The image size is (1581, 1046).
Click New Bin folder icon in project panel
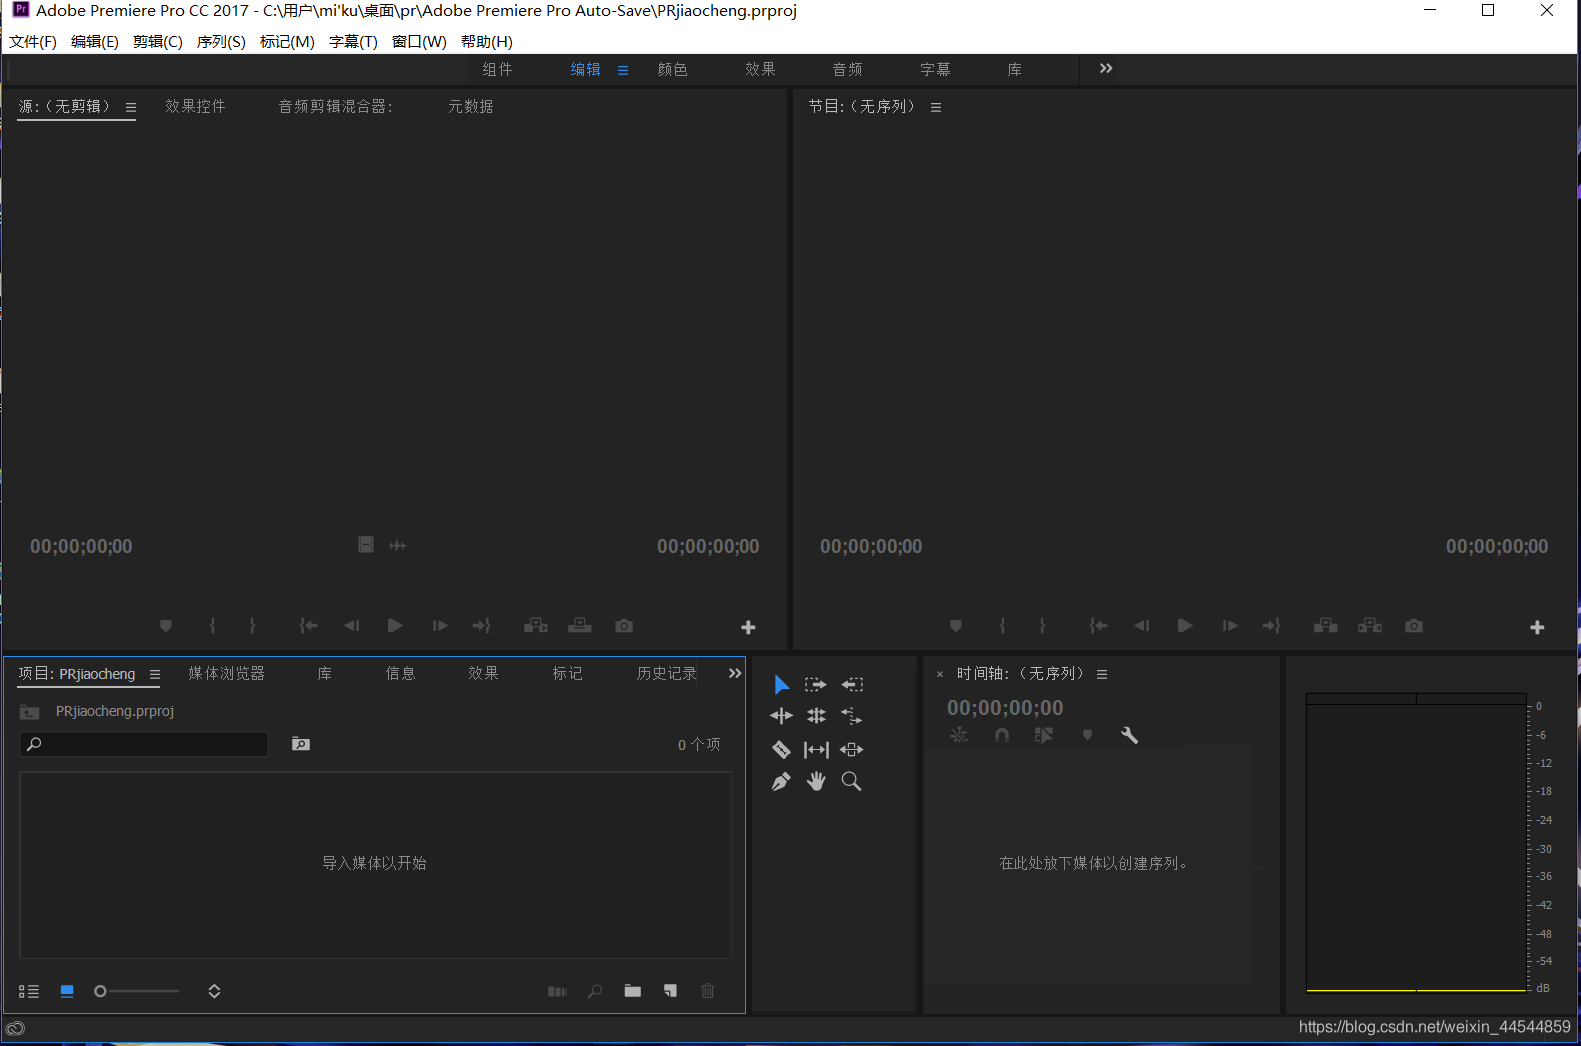coord(633,991)
